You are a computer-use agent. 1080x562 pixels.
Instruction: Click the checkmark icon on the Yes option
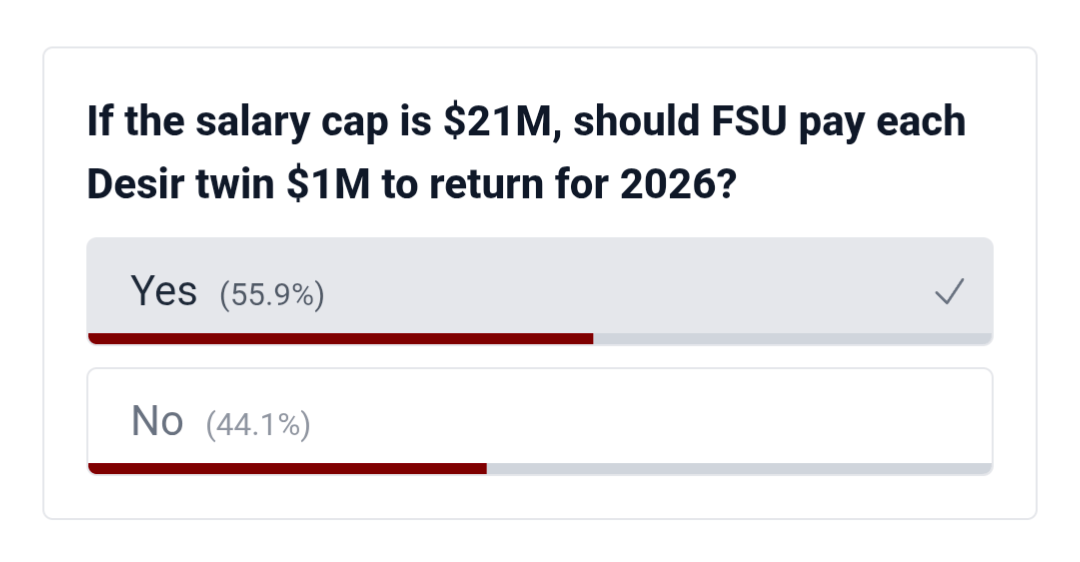[948, 293]
